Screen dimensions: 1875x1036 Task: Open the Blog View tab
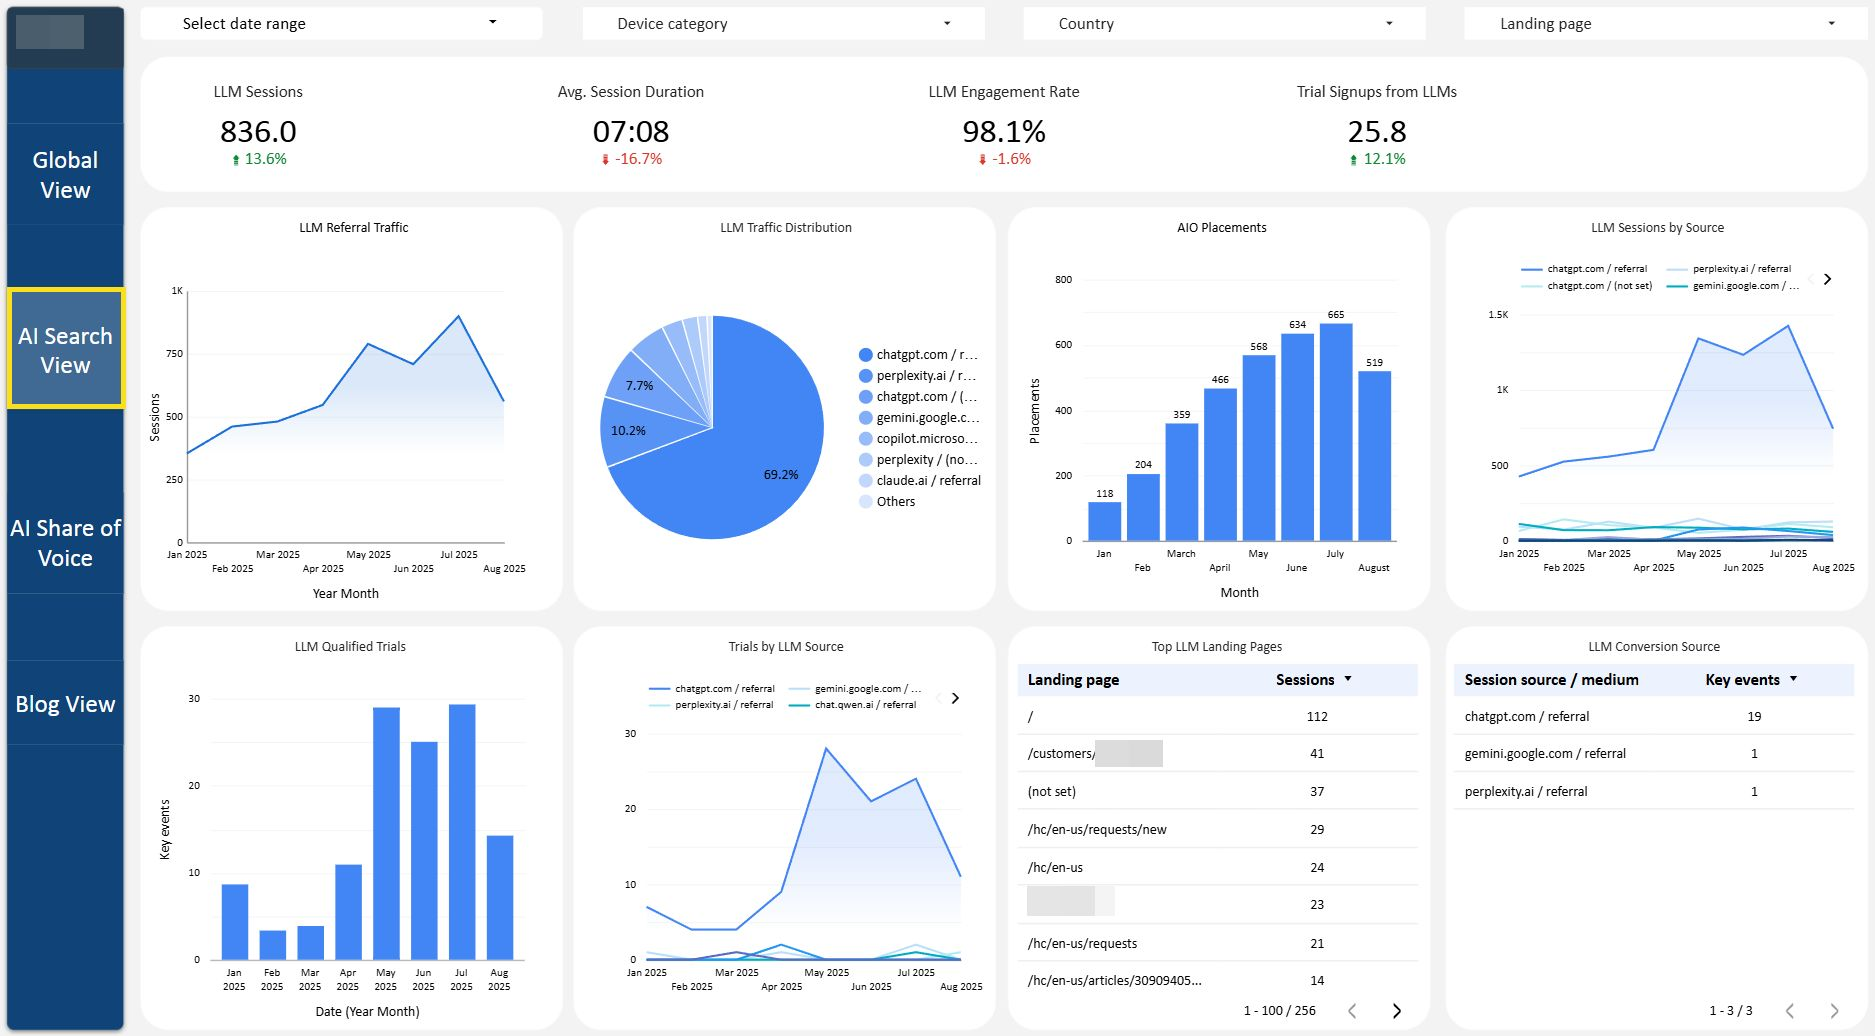[x=64, y=703]
